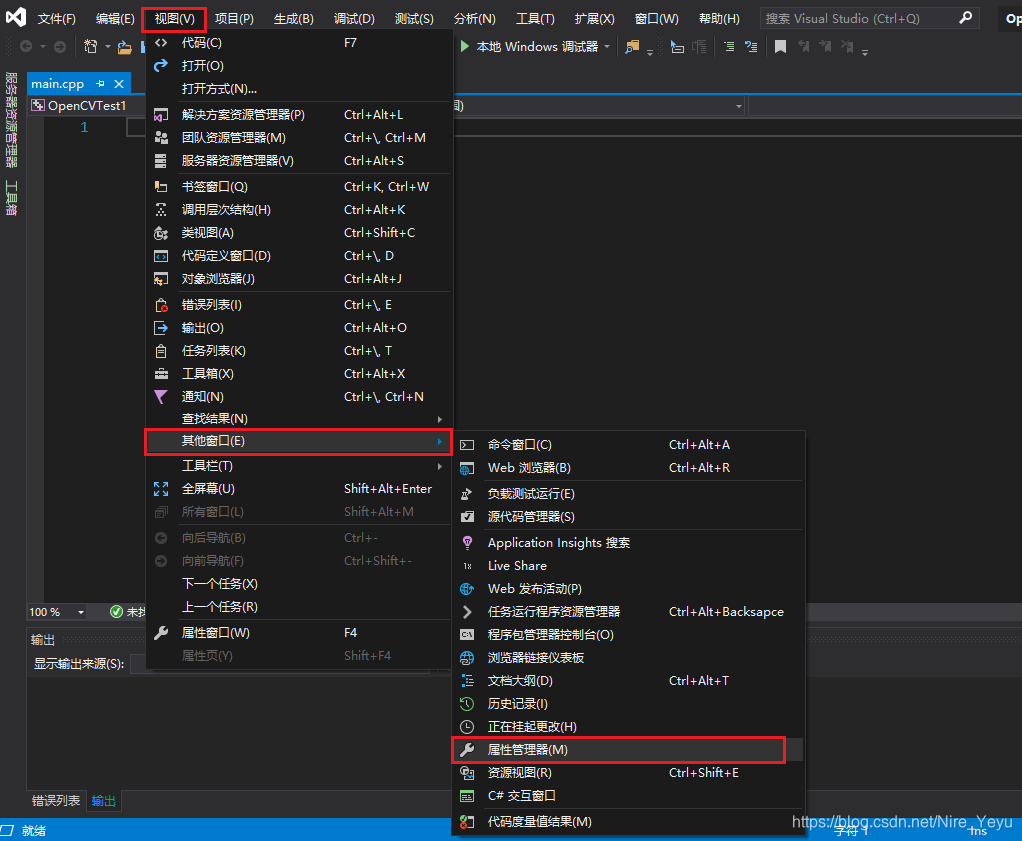The width and height of the screenshot is (1022, 841).
Task: Open the Toolbox (工具箱) side tab
Action: (x=11, y=198)
